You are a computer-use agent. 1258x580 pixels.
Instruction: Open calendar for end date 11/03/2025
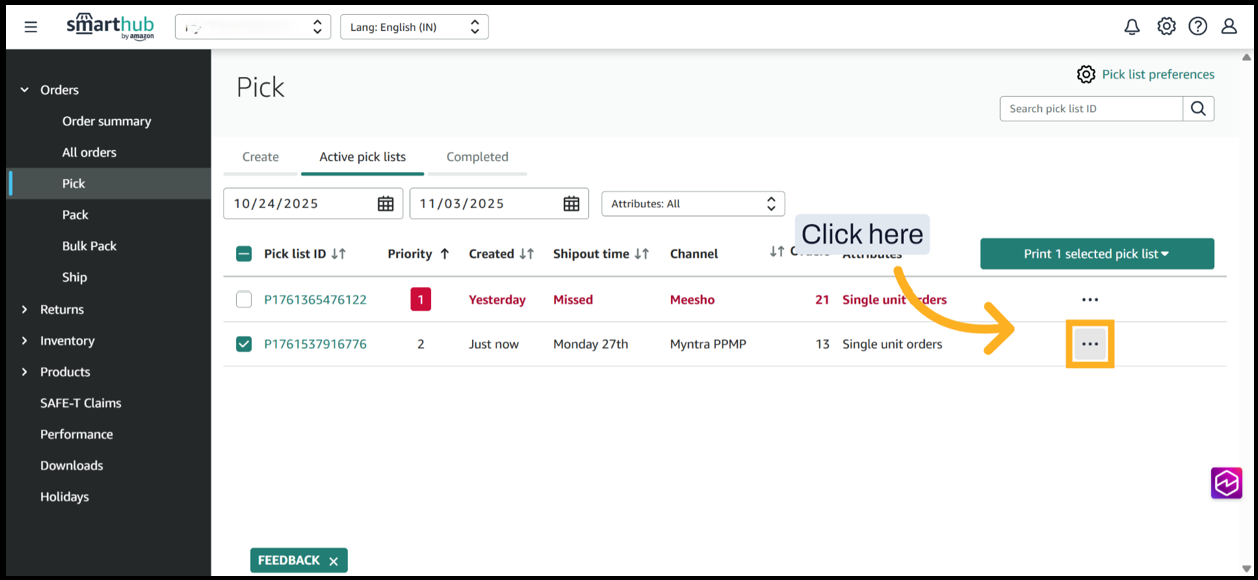(x=571, y=204)
